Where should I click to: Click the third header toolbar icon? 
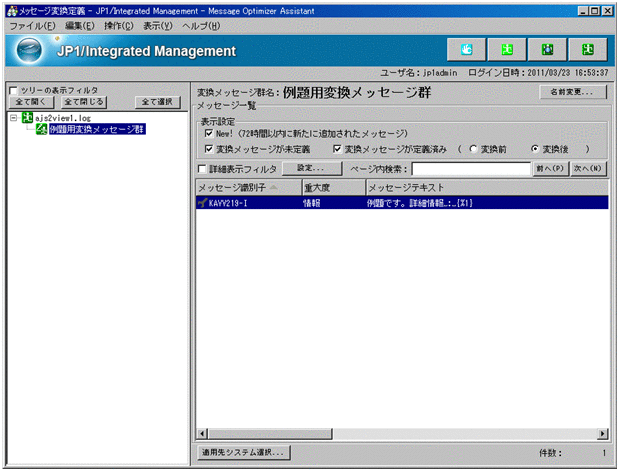[x=546, y=49]
